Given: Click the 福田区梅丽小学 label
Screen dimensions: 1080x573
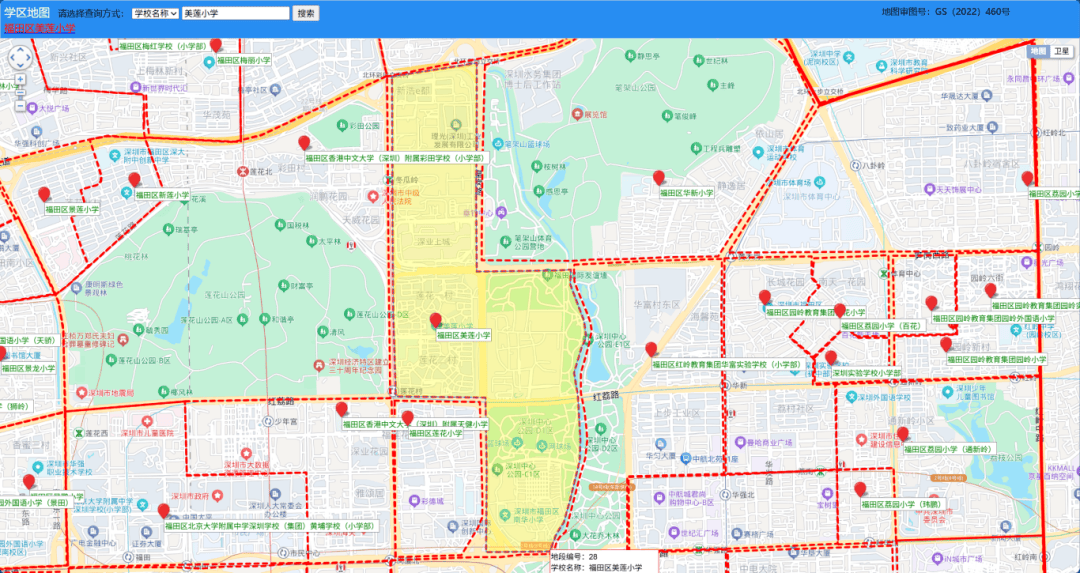Looking at the screenshot, I should (244, 61).
